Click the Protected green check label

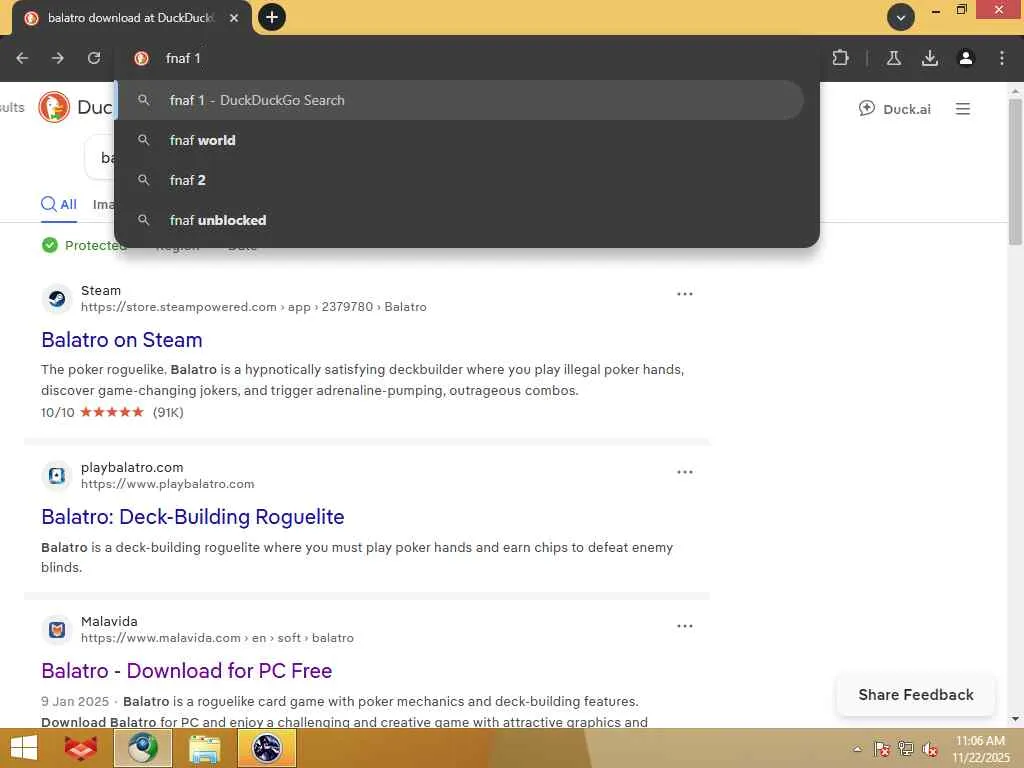(84, 246)
